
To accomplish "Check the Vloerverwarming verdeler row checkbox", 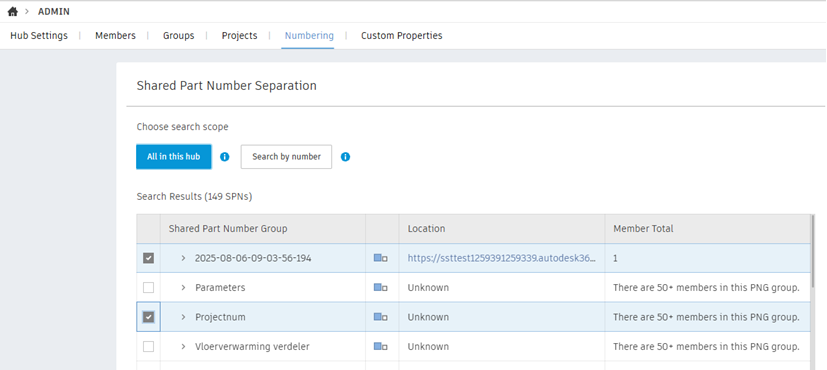I will tap(149, 347).
